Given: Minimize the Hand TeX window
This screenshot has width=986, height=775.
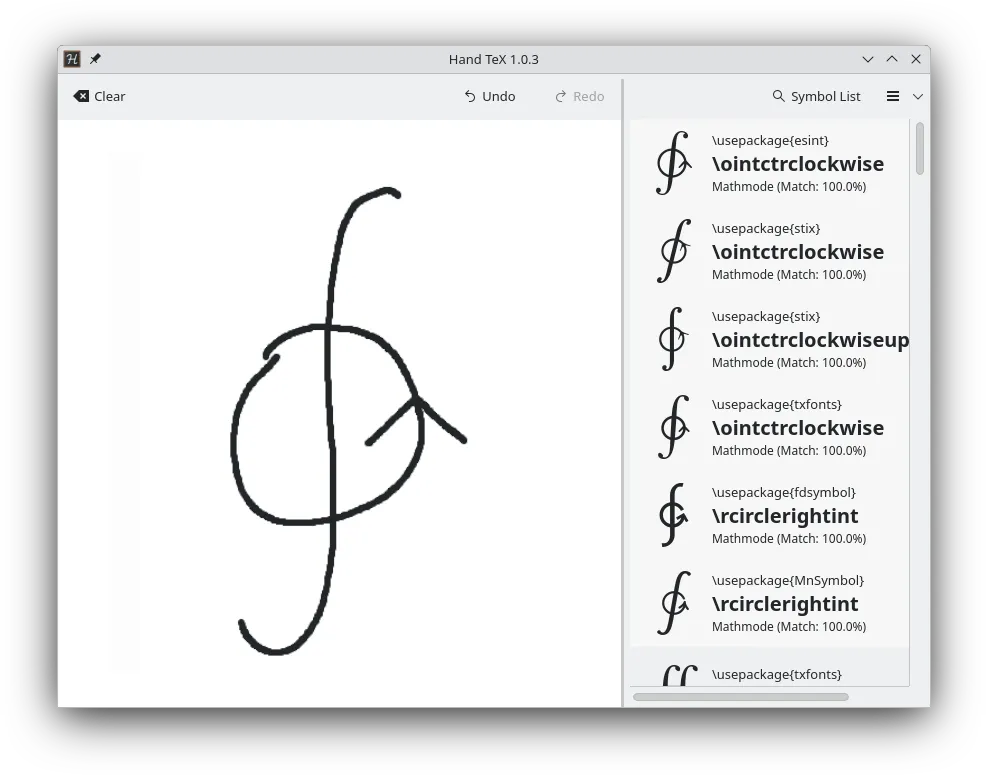Looking at the screenshot, I should (x=868, y=59).
